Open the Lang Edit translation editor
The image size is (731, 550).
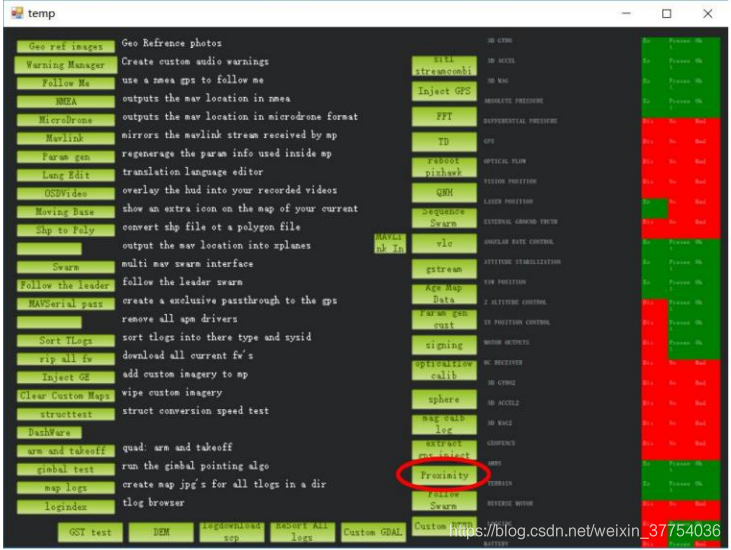[x=66, y=175]
